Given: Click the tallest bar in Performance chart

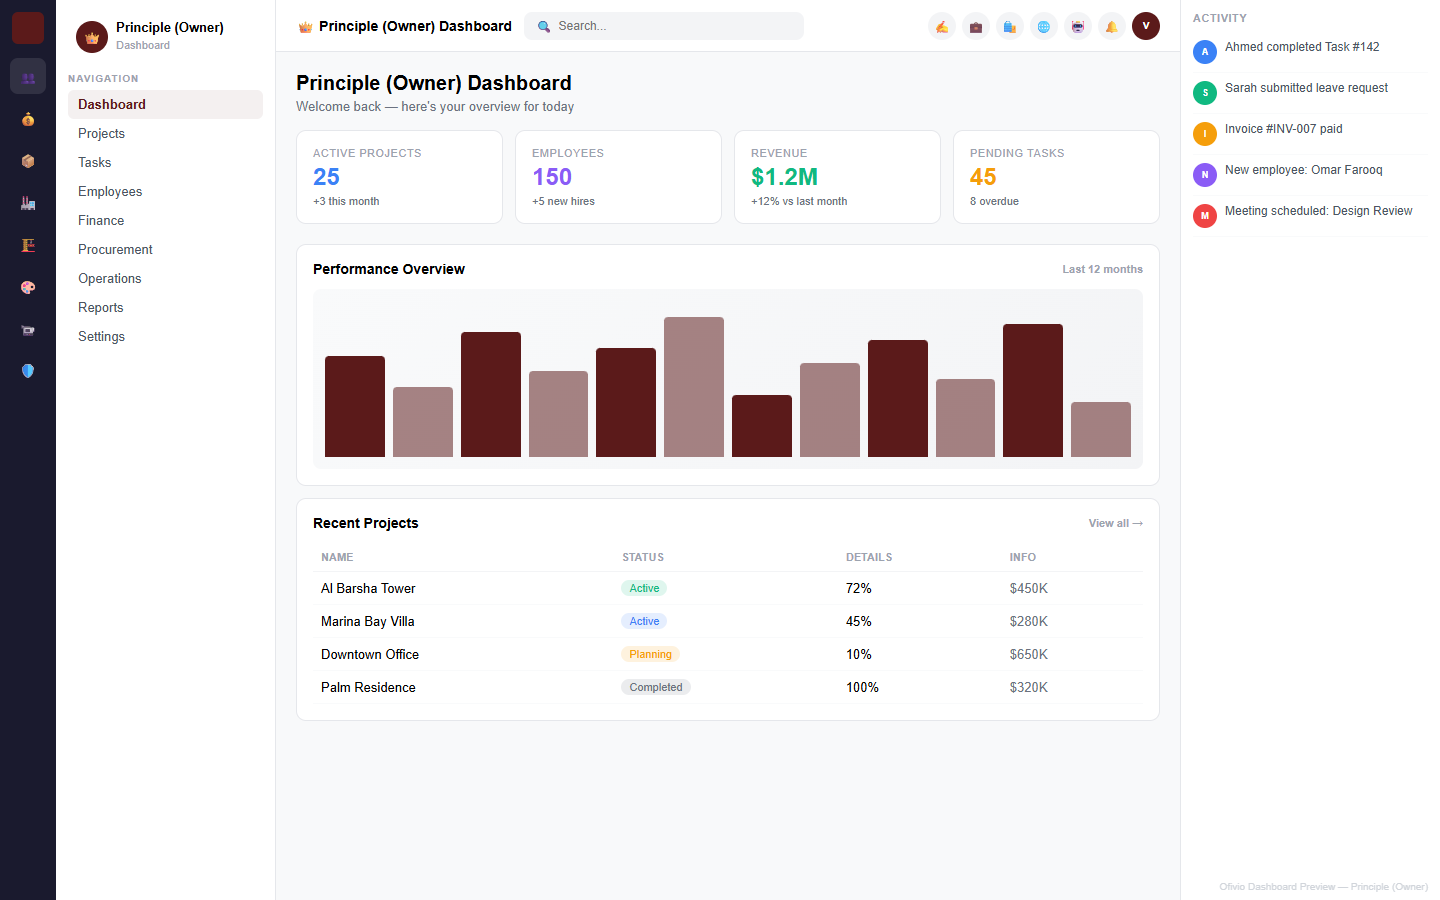Looking at the screenshot, I should point(694,387).
